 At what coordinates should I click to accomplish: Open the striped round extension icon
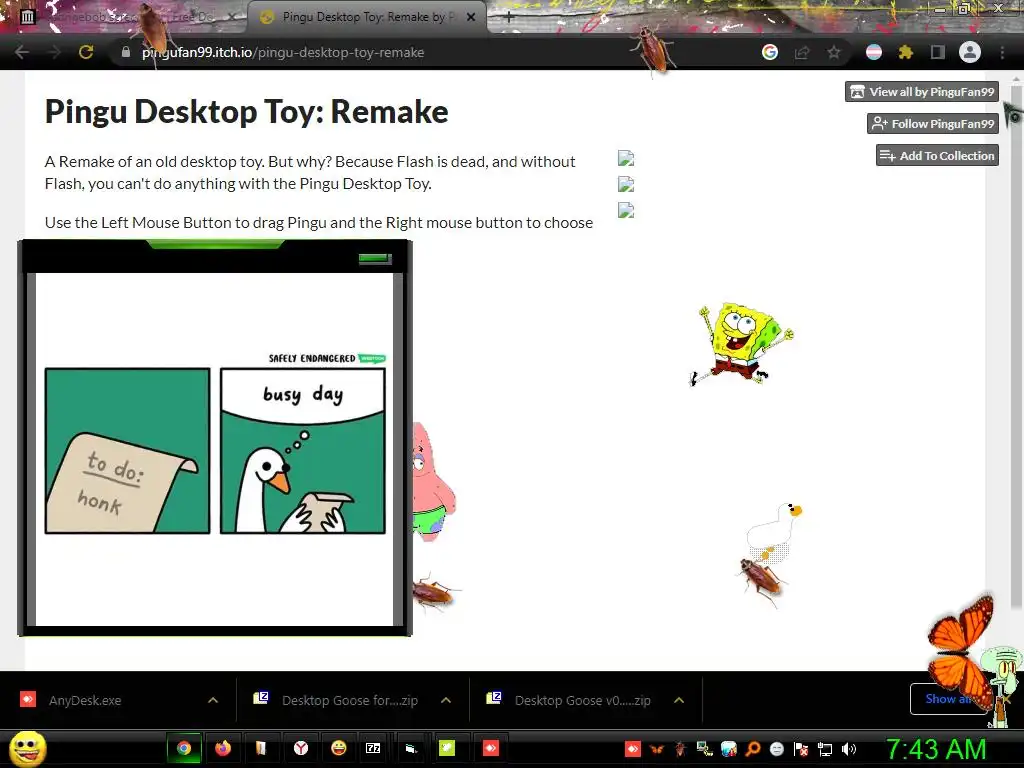(x=874, y=52)
